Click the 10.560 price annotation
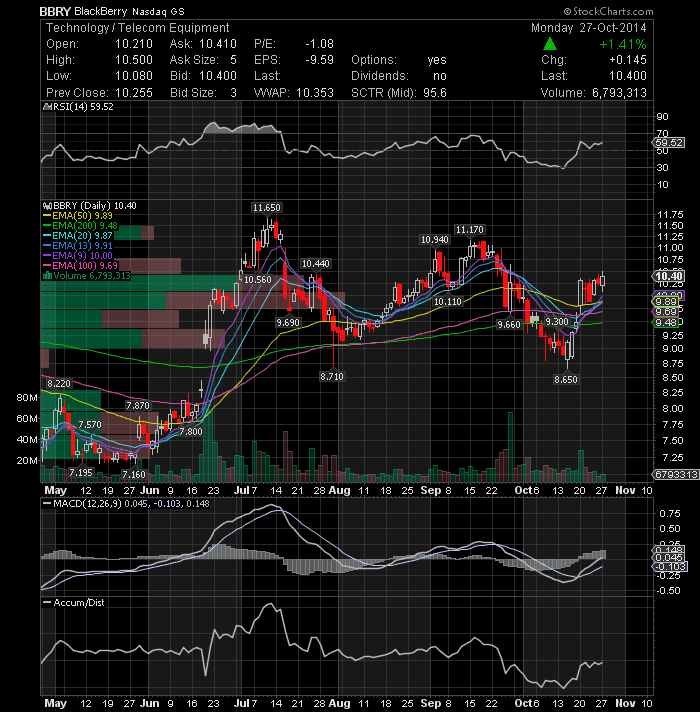 [258, 279]
